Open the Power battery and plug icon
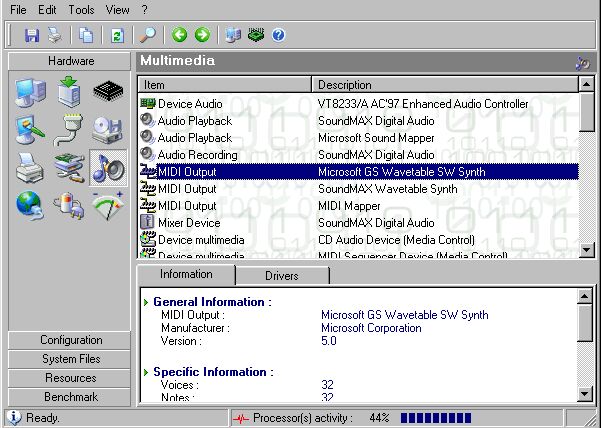 tap(69, 206)
